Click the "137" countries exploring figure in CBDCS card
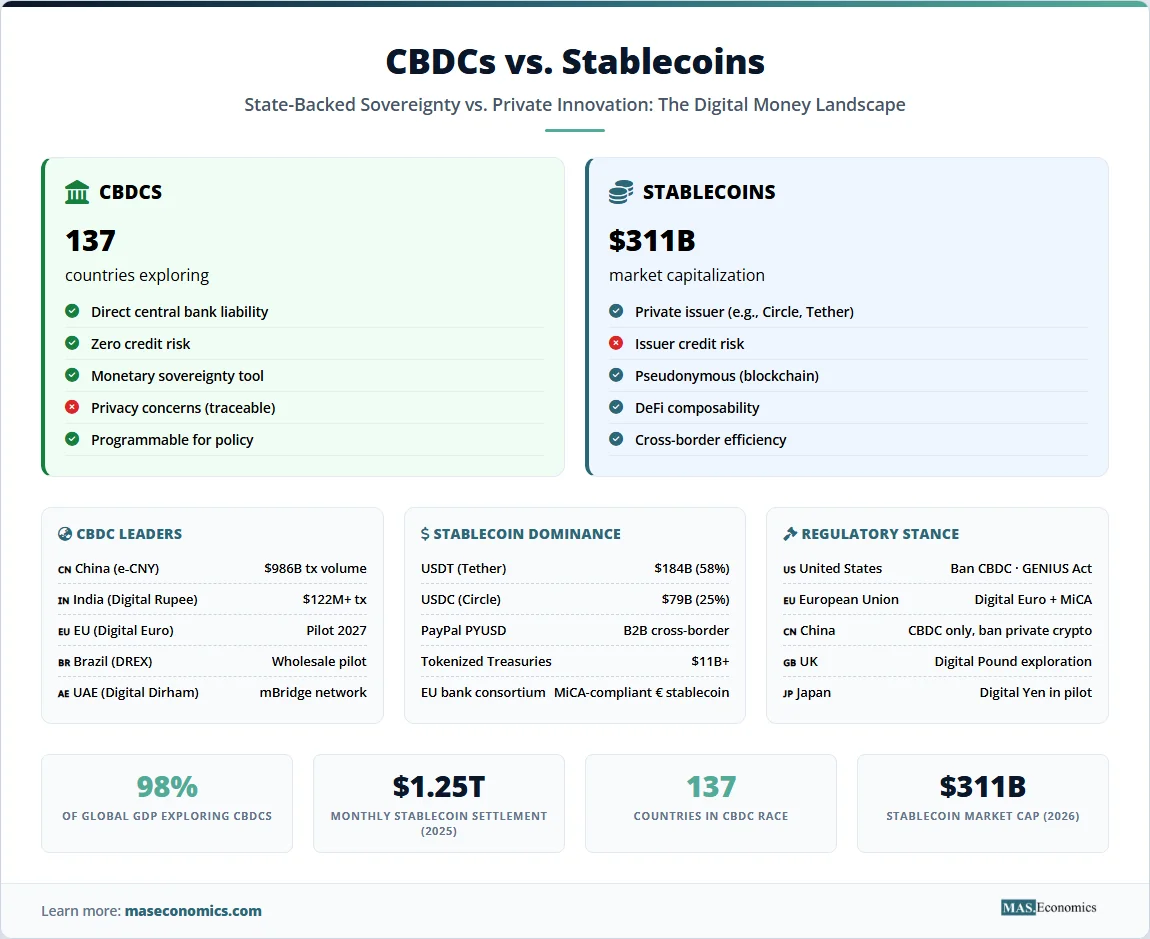1150x939 pixels. [x=90, y=241]
